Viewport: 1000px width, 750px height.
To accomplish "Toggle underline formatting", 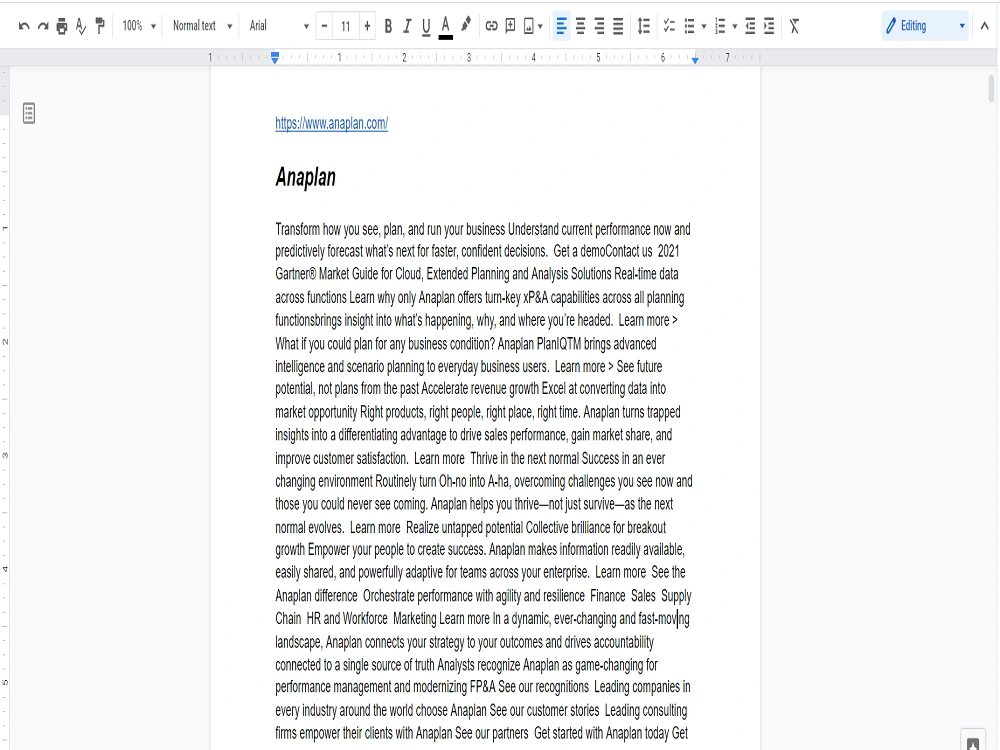I will coord(426,26).
